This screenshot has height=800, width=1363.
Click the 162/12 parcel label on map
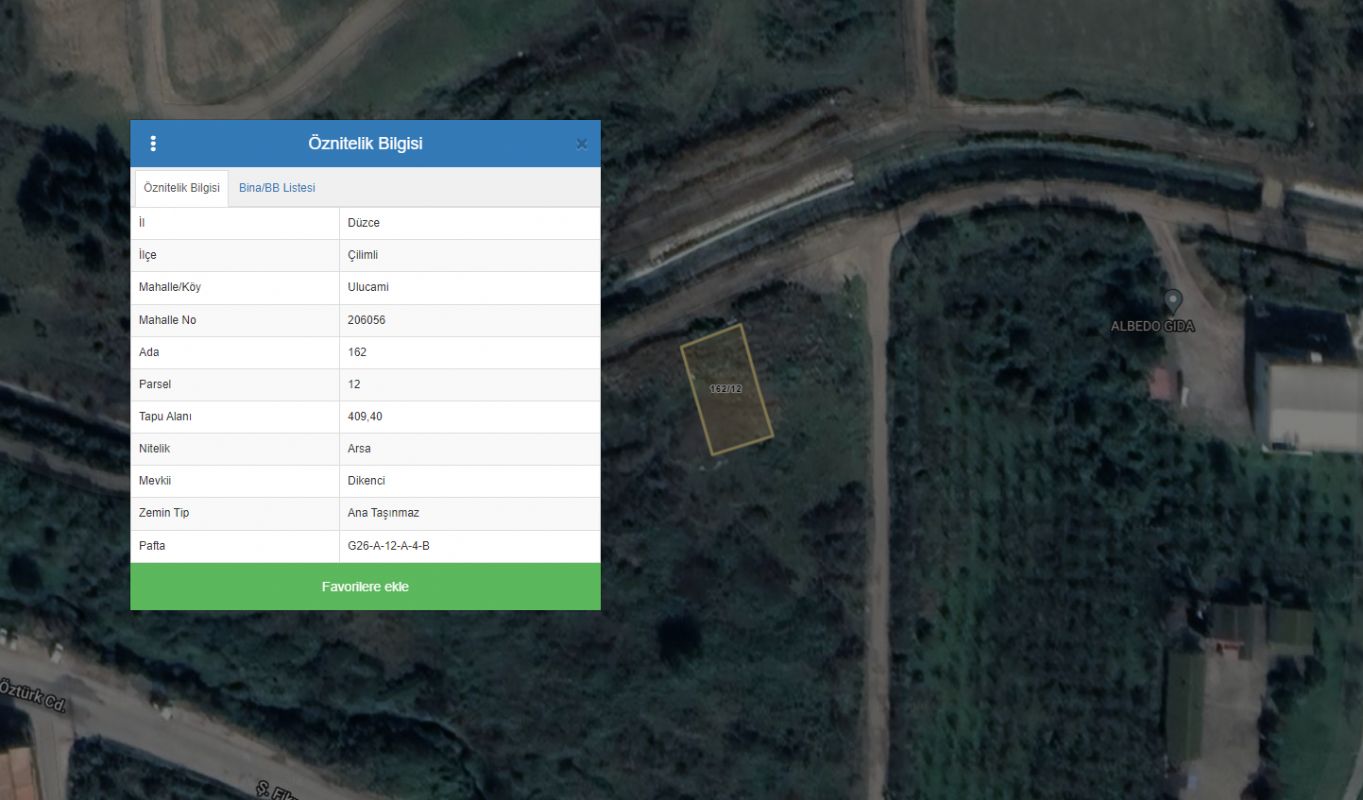tap(726, 389)
